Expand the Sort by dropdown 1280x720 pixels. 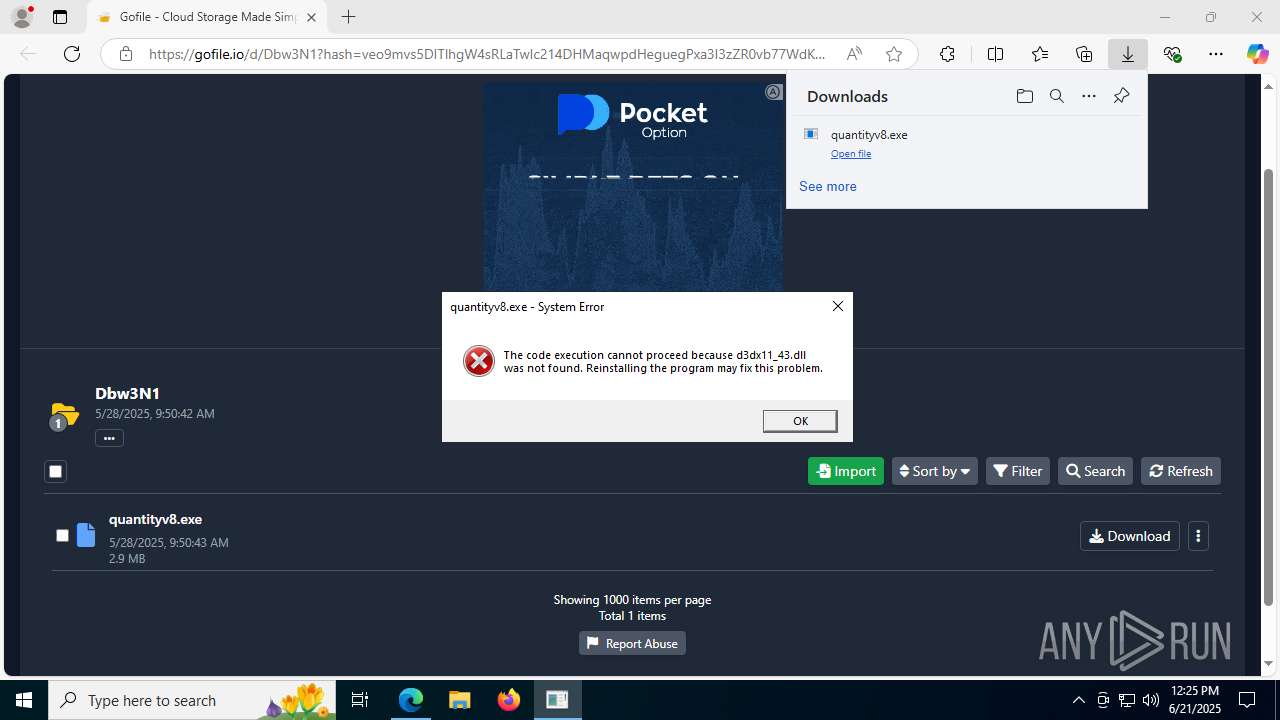pyautogui.click(x=935, y=471)
